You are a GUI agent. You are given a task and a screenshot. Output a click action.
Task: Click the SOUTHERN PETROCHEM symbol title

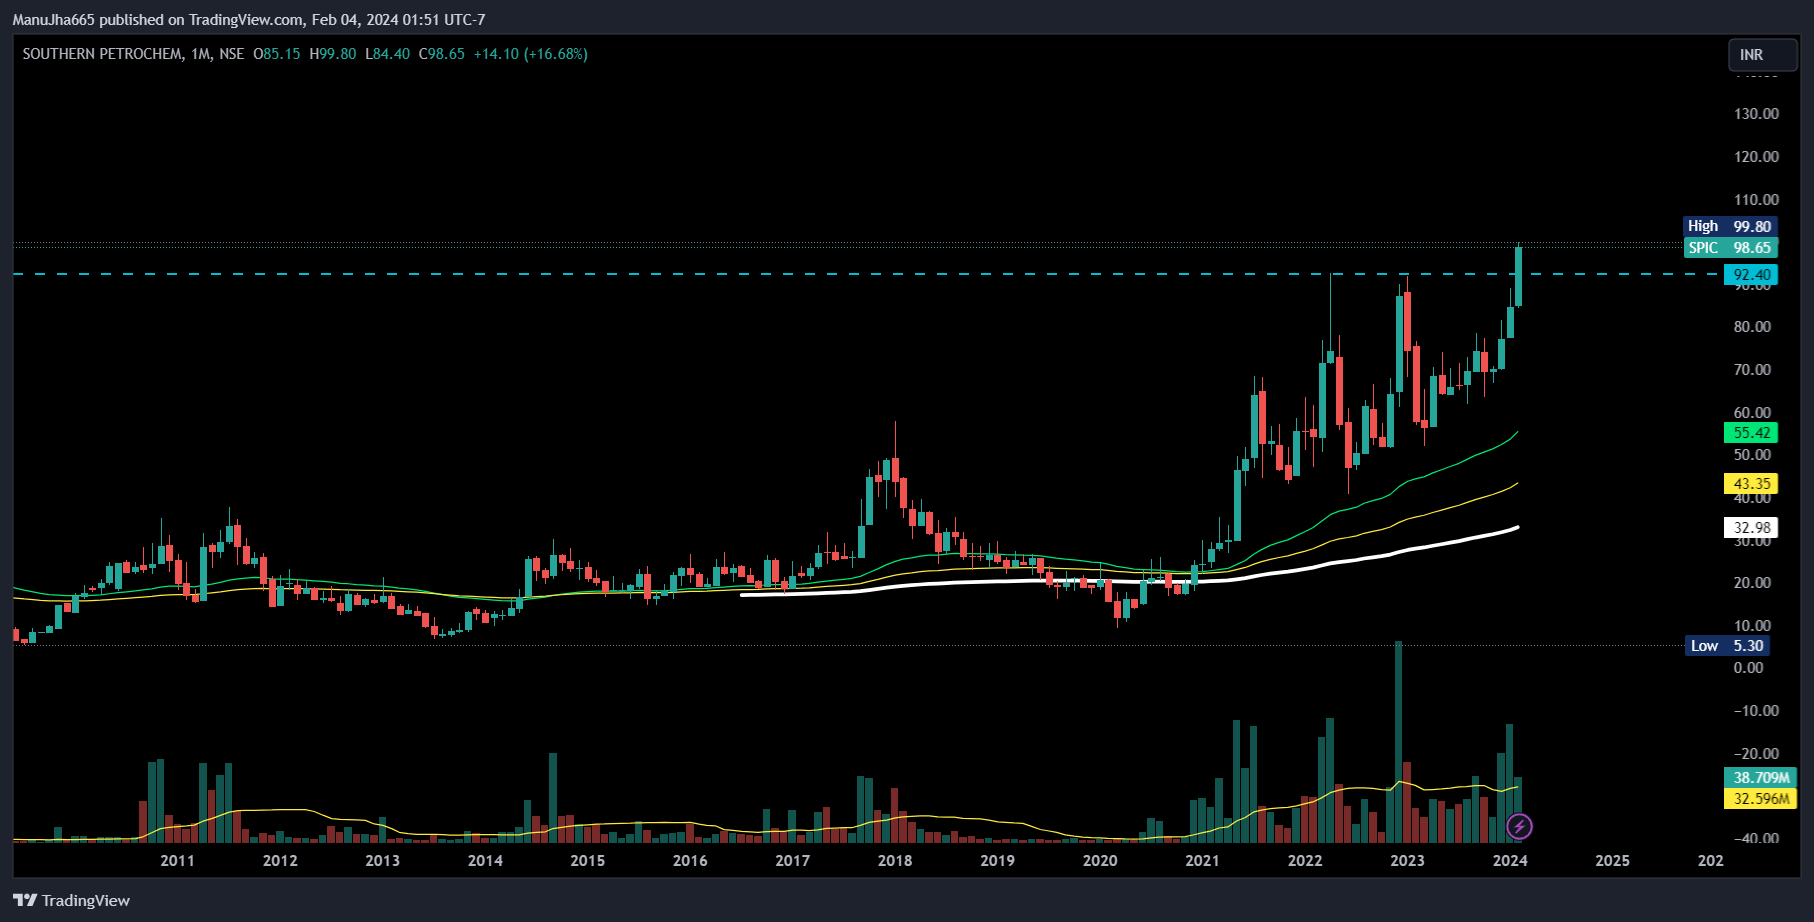pyautogui.click(x=103, y=54)
